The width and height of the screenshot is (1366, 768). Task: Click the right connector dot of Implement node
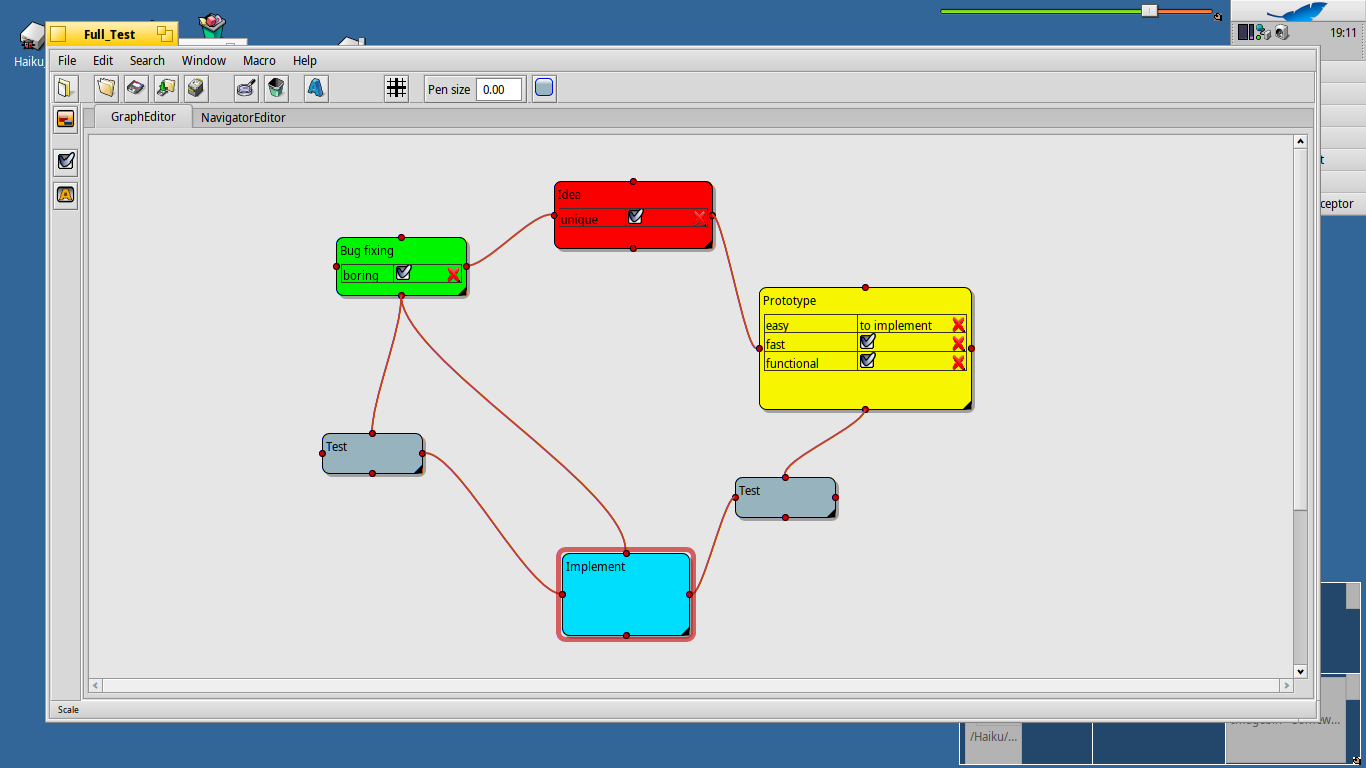coord(690,595)
